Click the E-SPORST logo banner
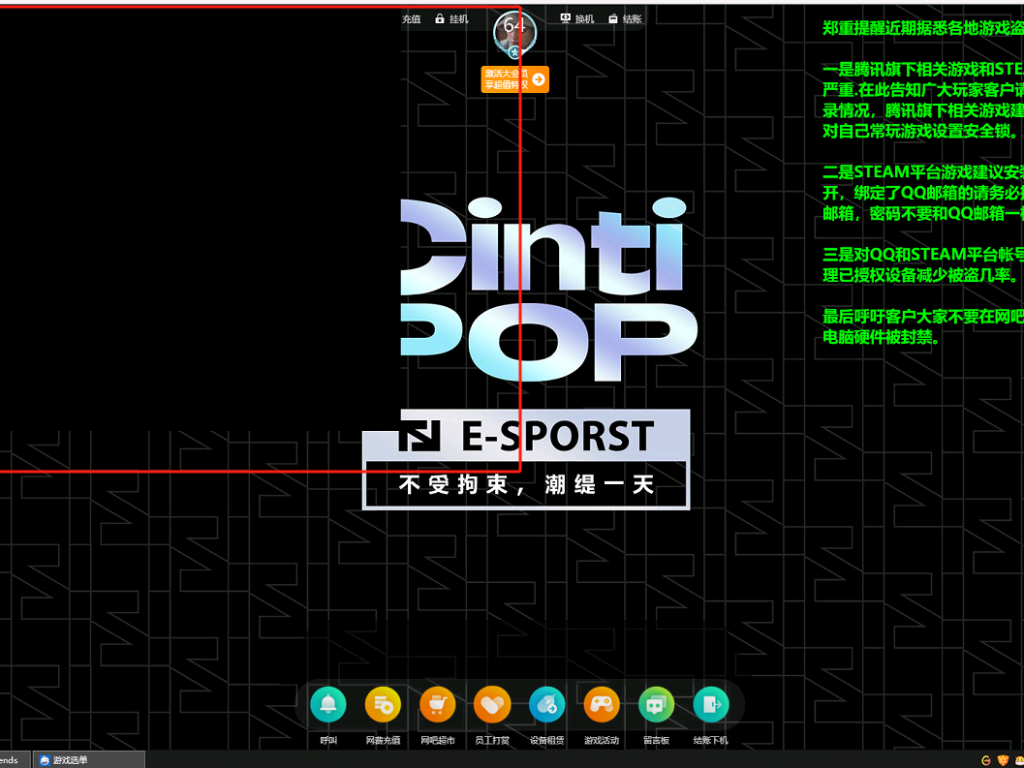The image size is (1024, 768). click(526, 436)
